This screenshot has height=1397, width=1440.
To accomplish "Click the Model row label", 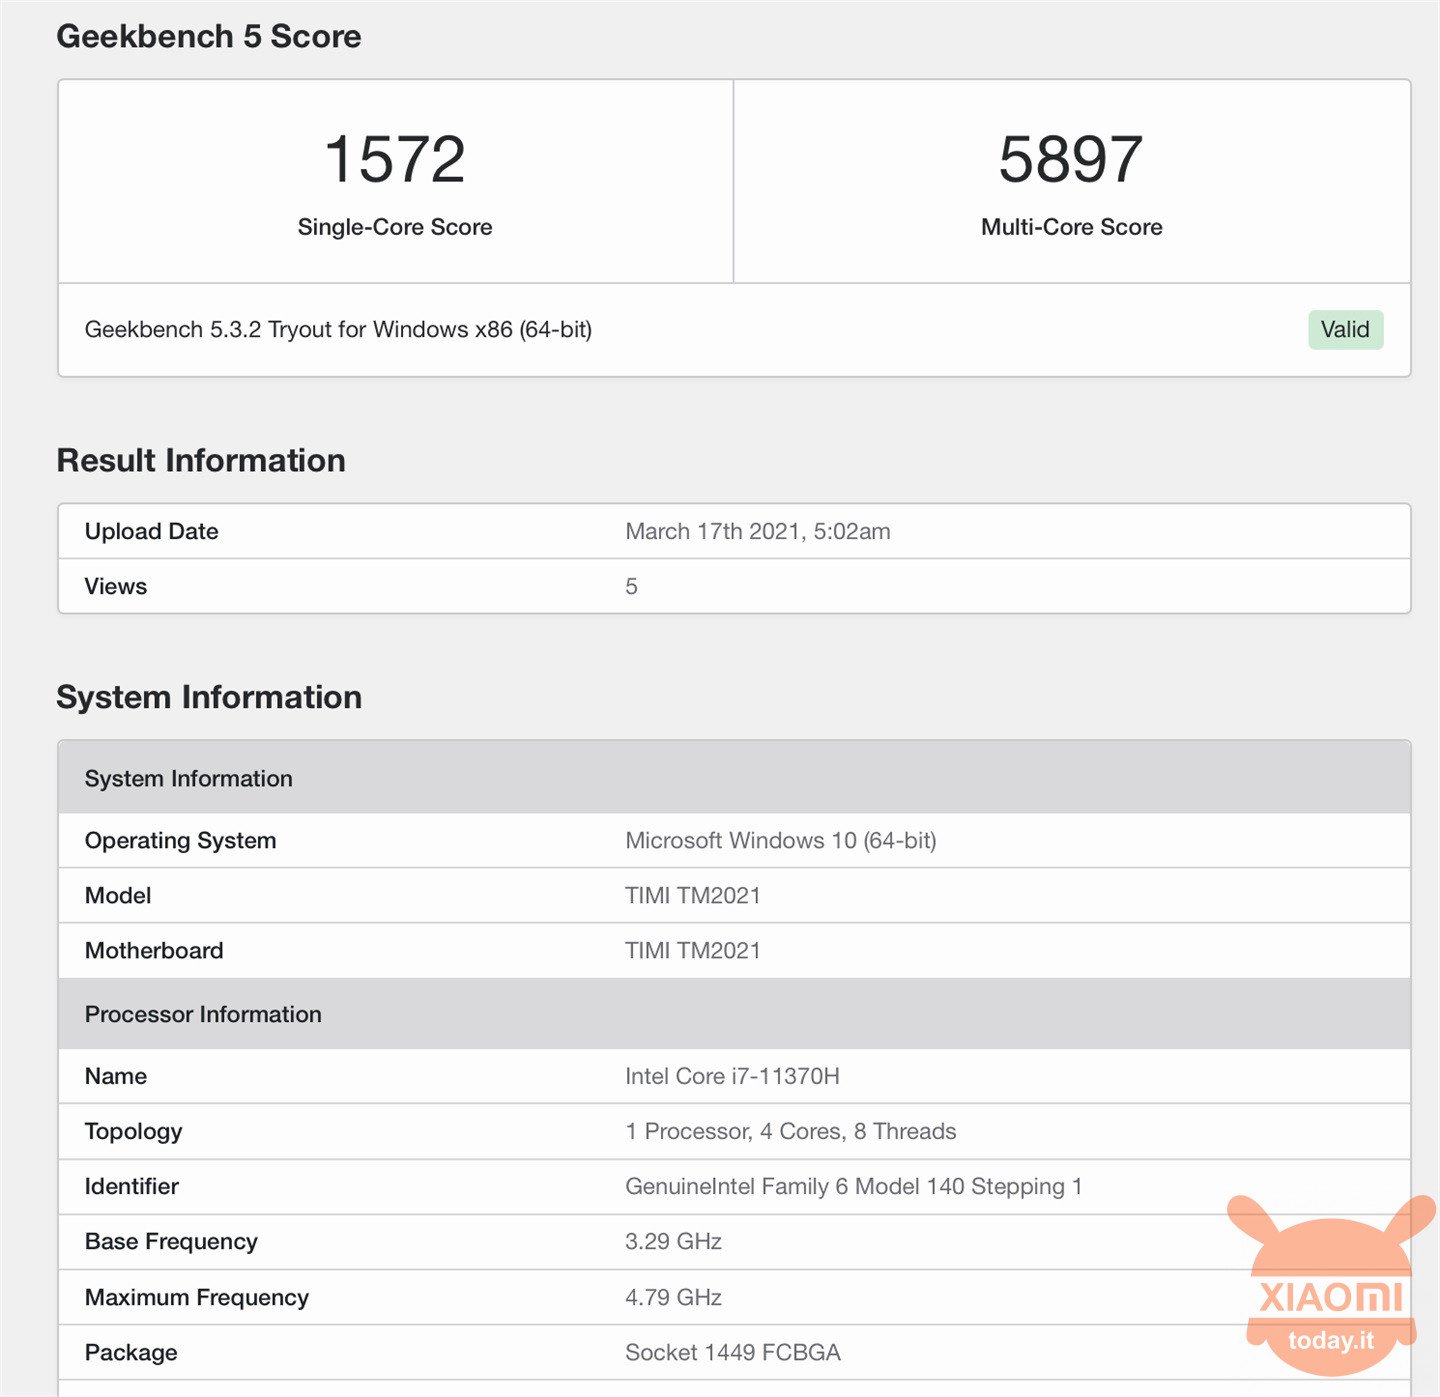I will [x=118, y=895].
